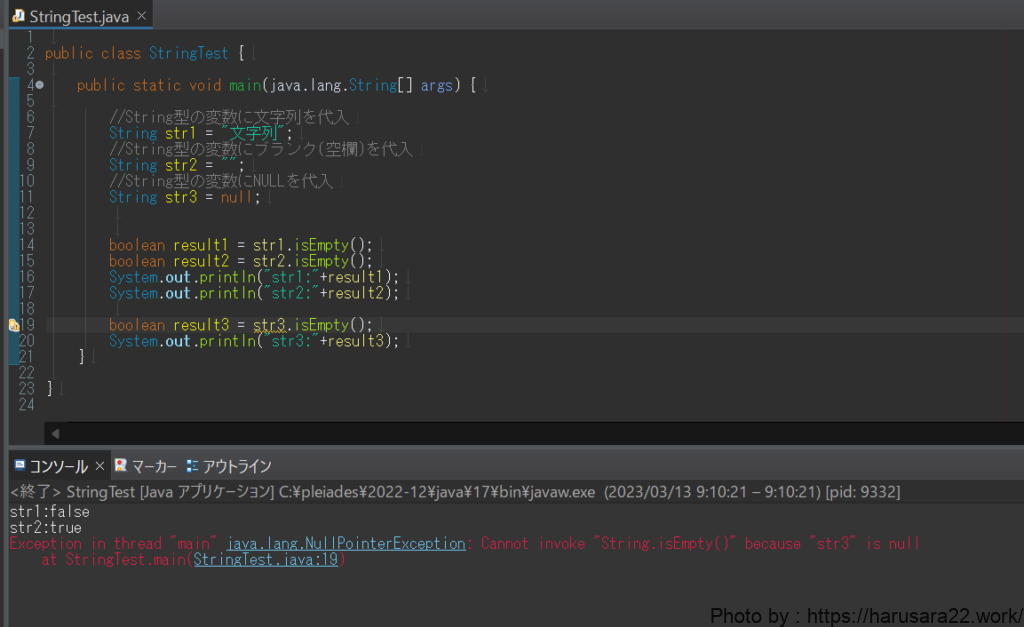
Task: Click the マーカー tab's marker icon
Action: pos(121,466)
